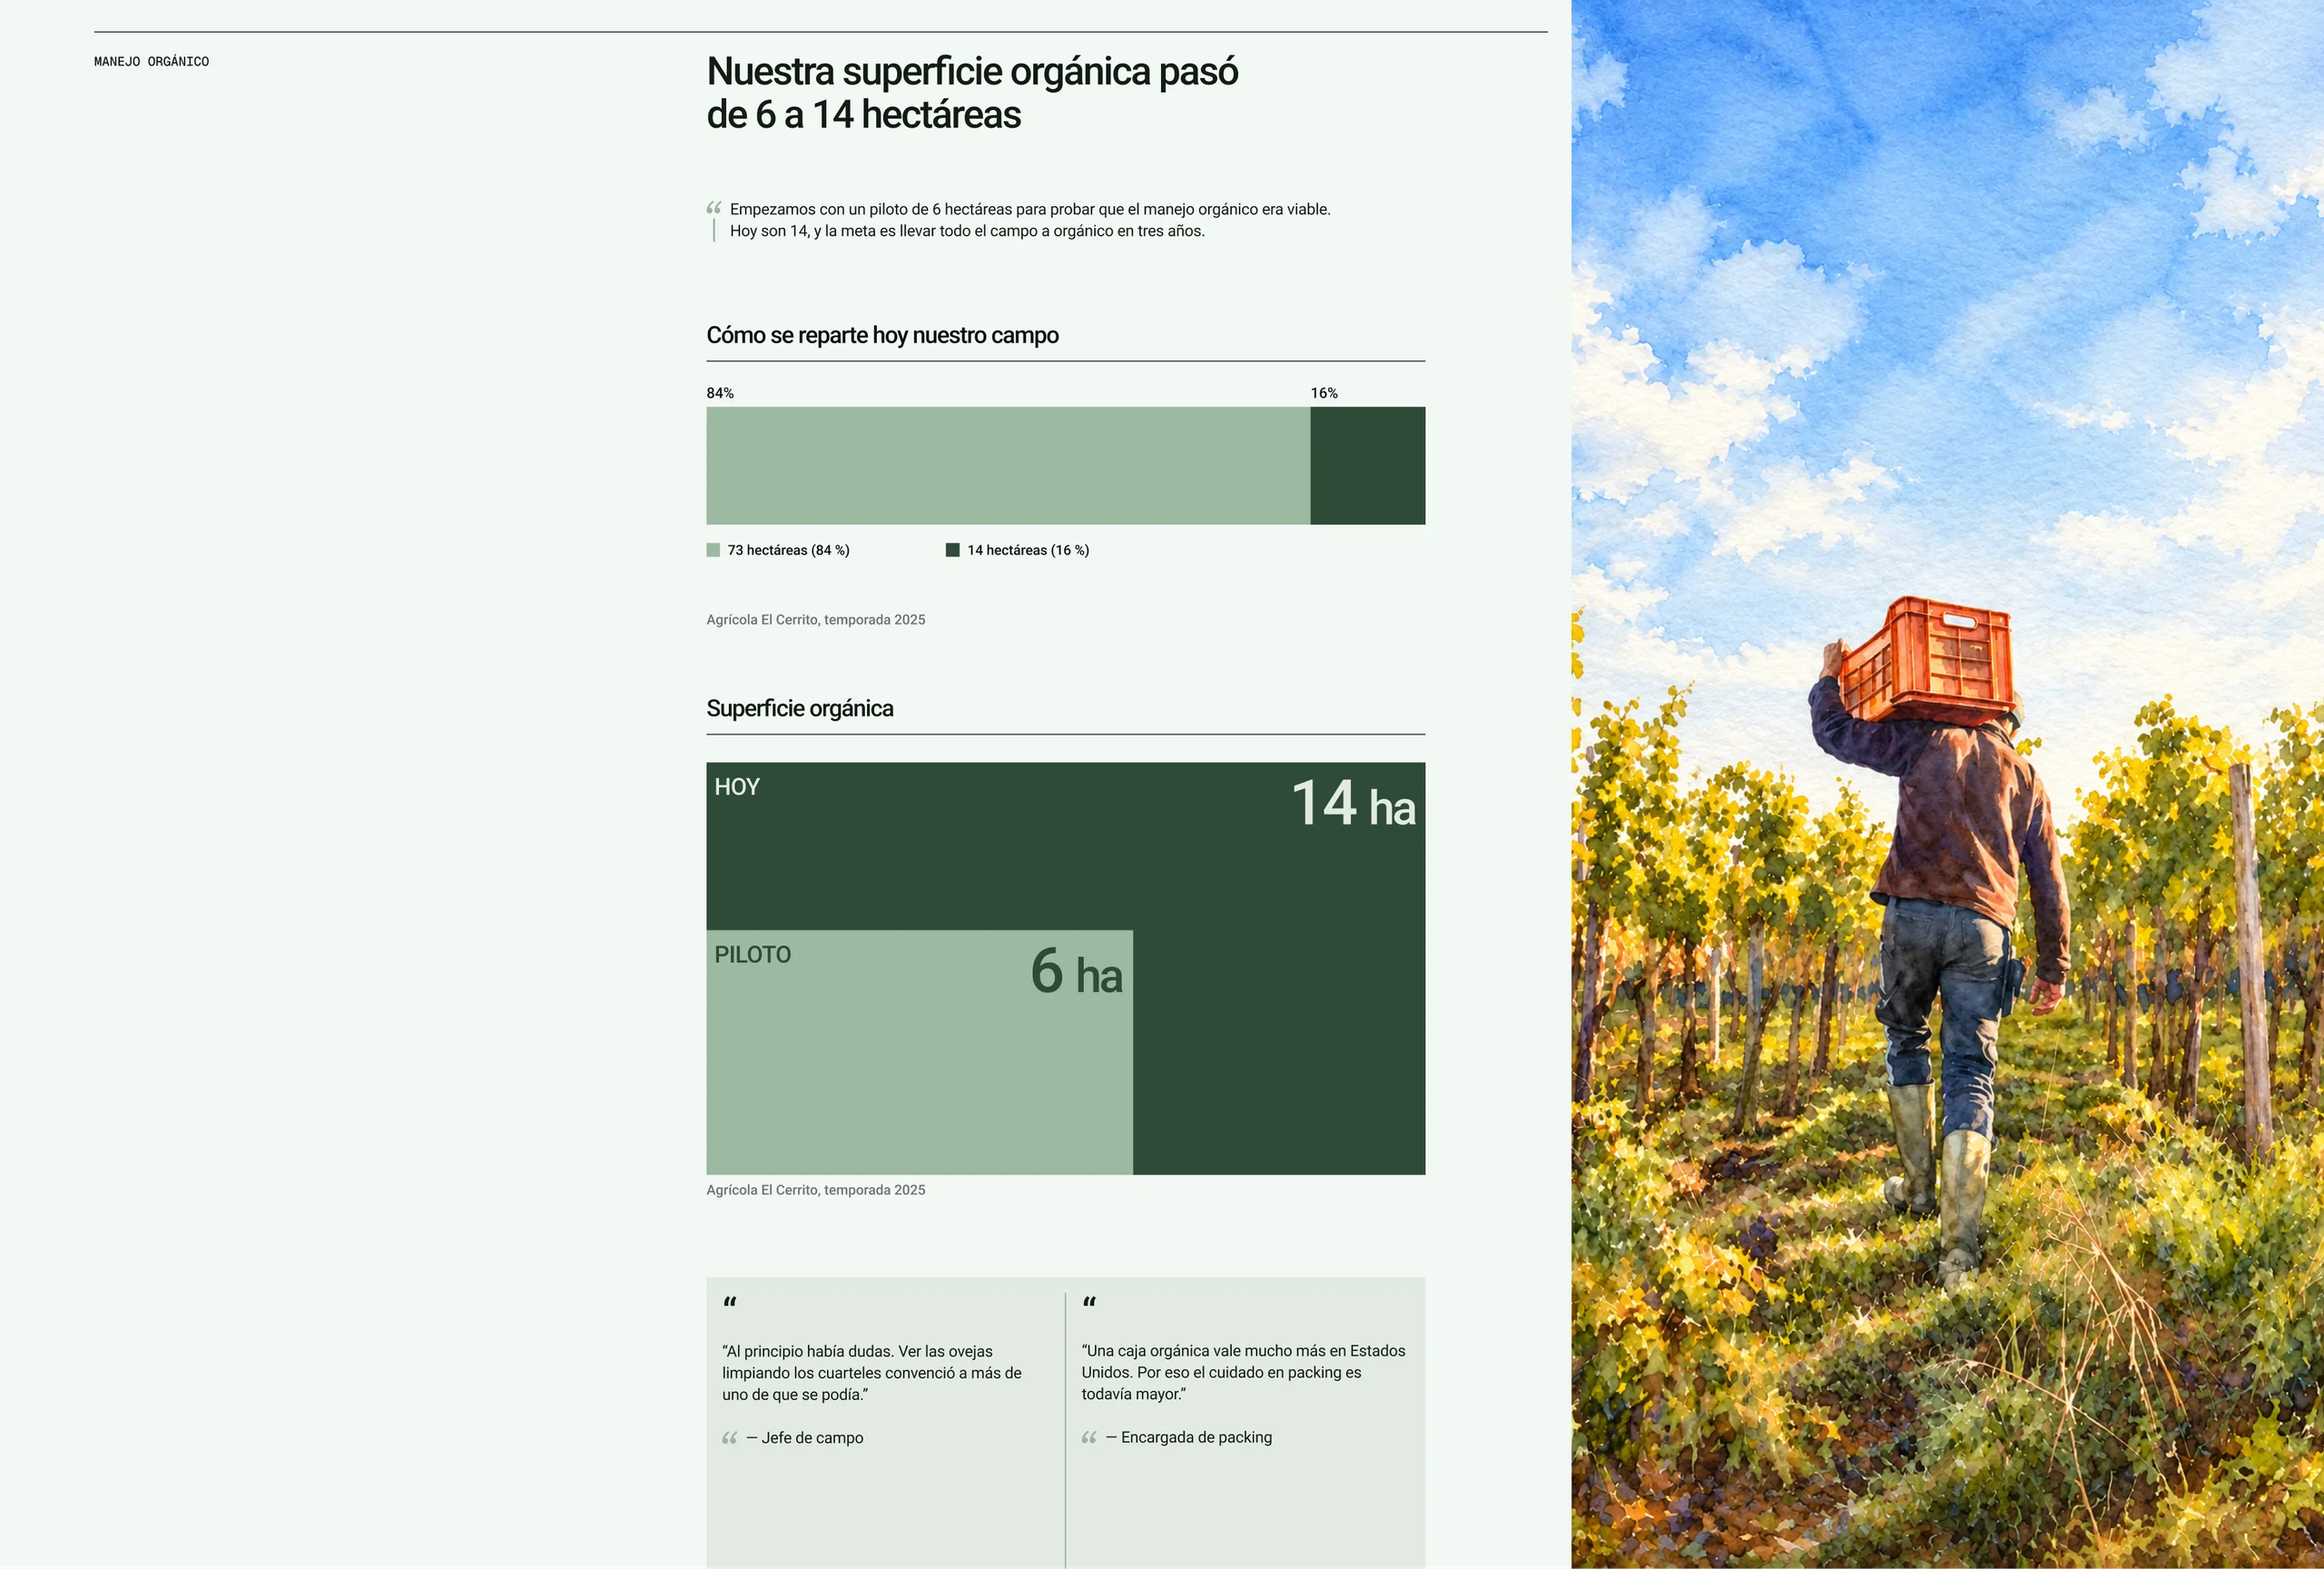Click the quote icon beside "Jefe de campo"
The height and width of the screenshot is (1569, 2324).
(x=730, y=1438)
